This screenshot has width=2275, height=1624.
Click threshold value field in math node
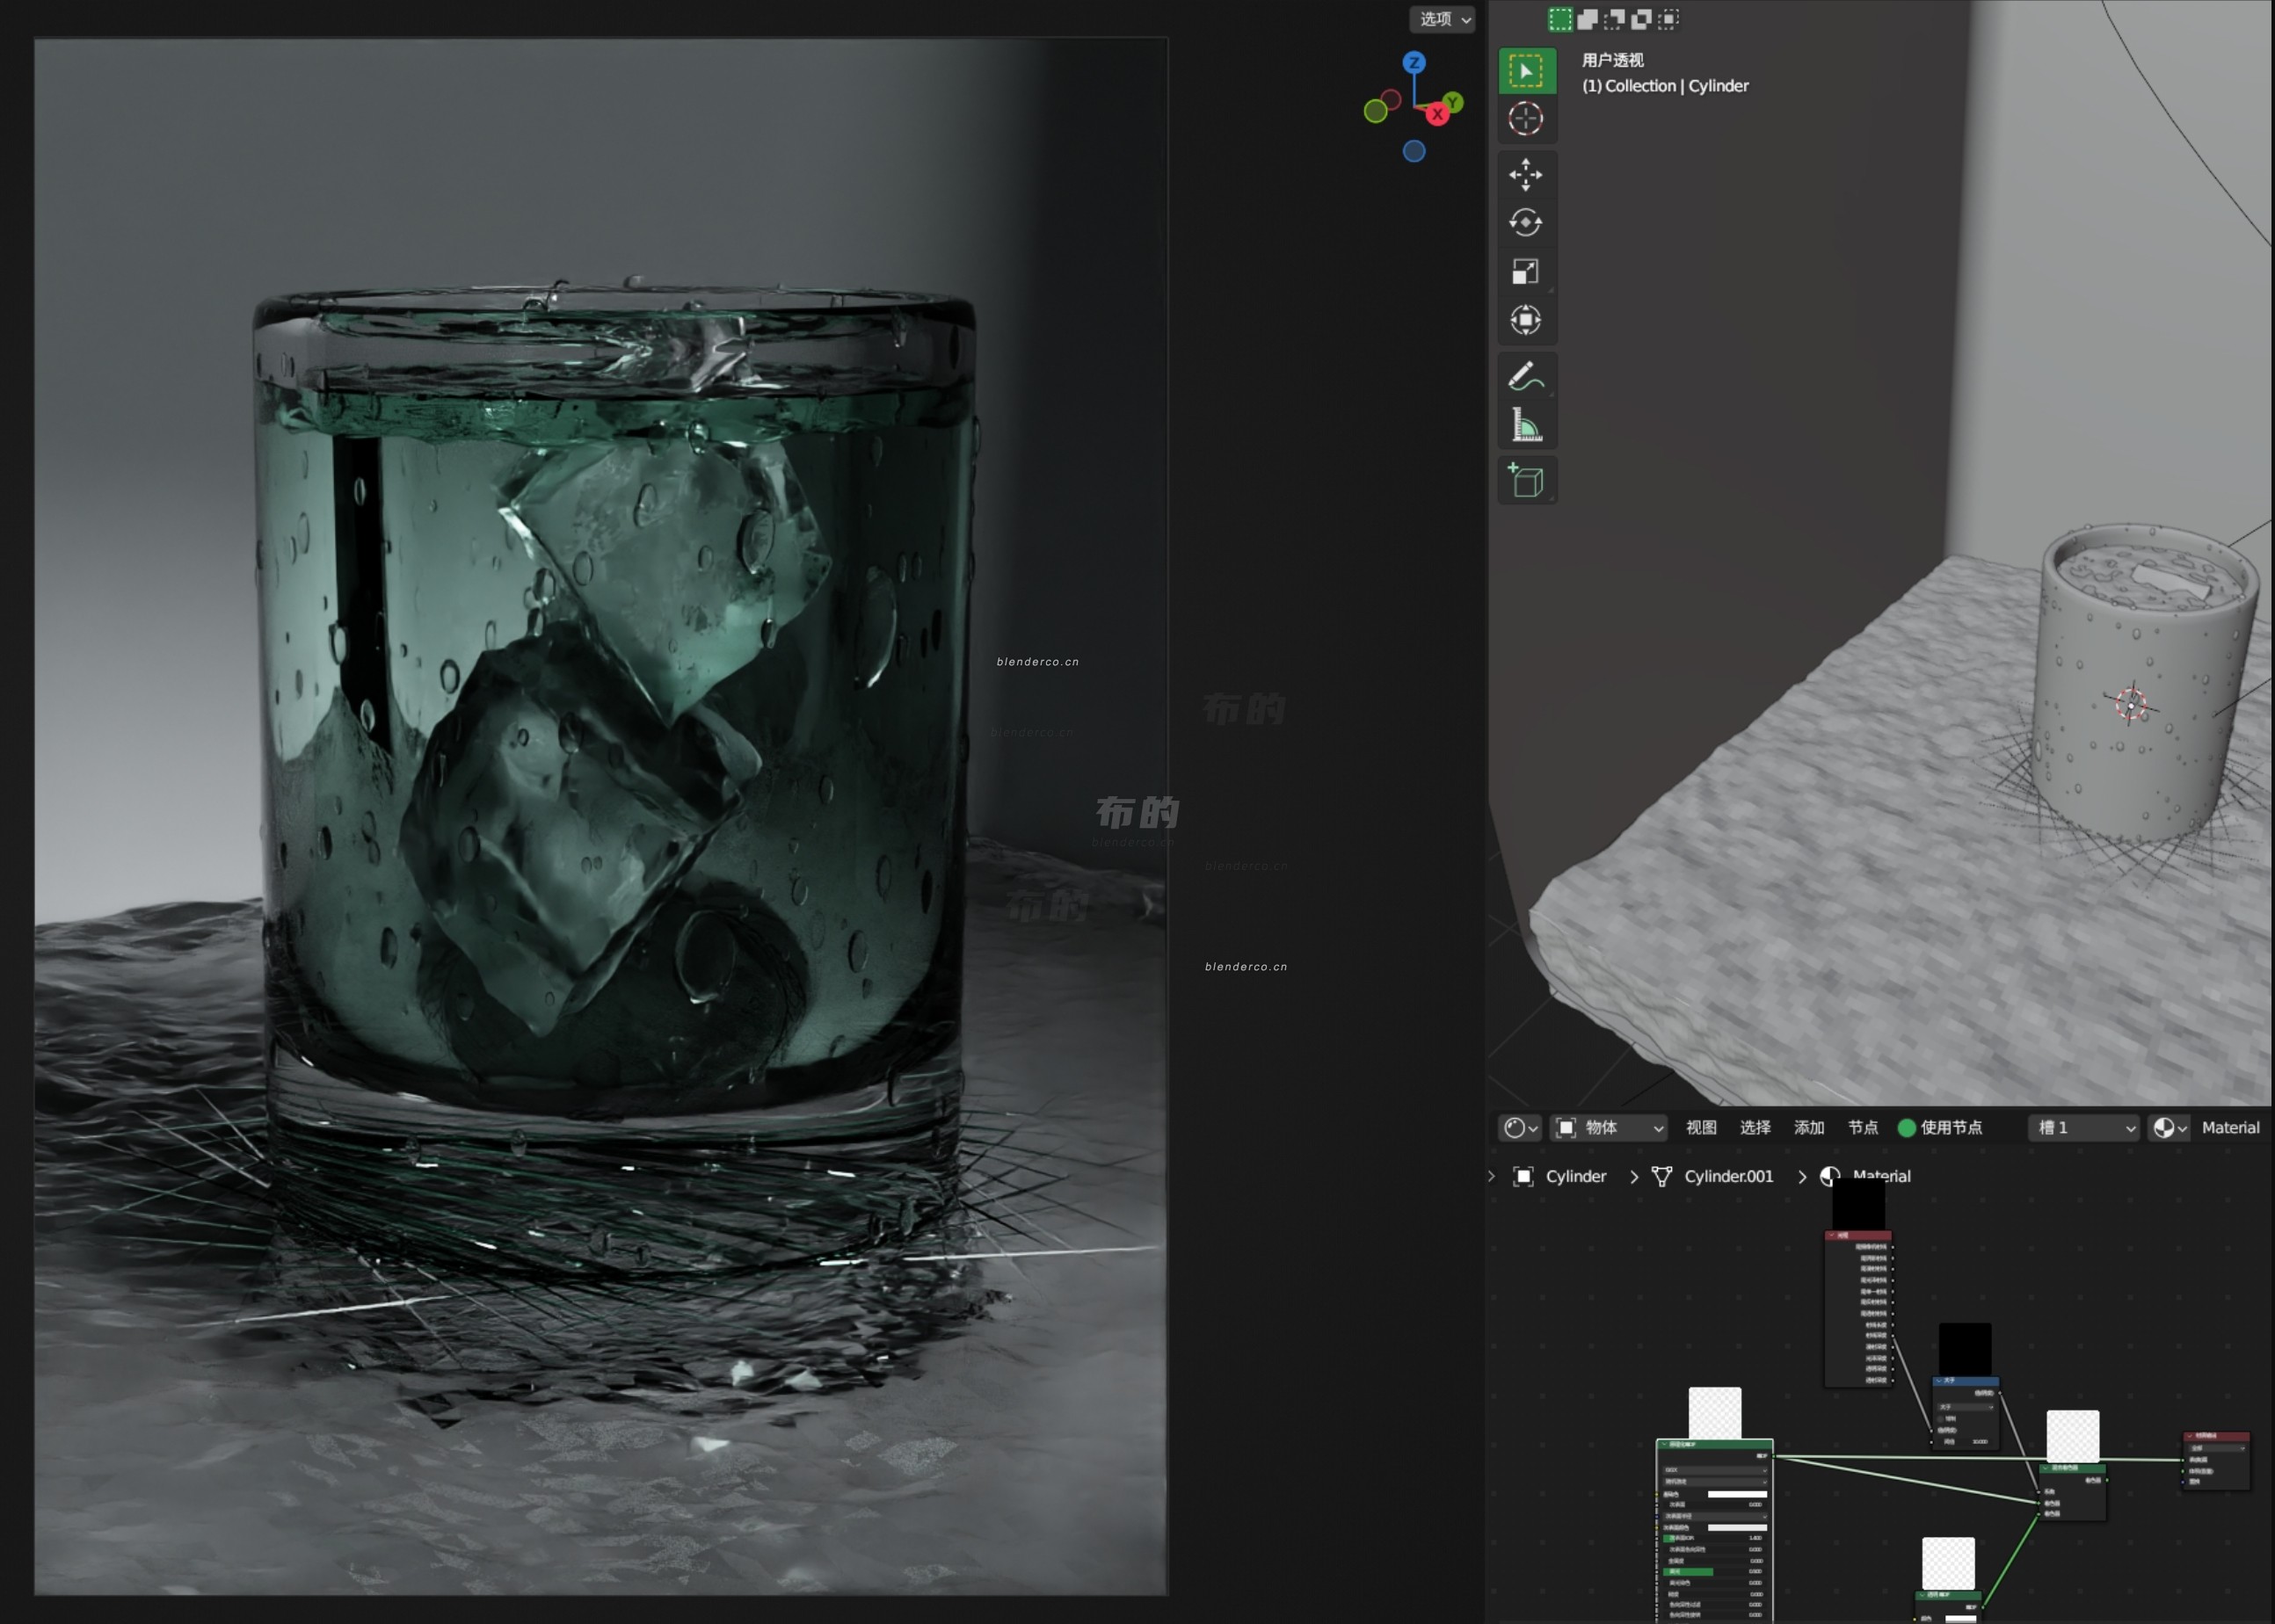1966,1442
